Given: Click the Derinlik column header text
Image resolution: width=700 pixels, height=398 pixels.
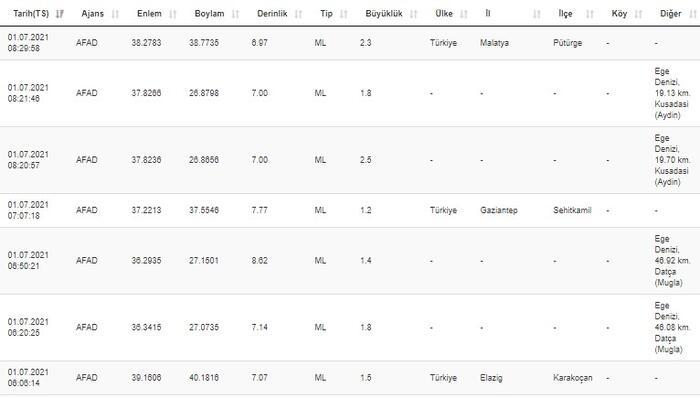Looking at the screenshot, I should tap(272, 14).
